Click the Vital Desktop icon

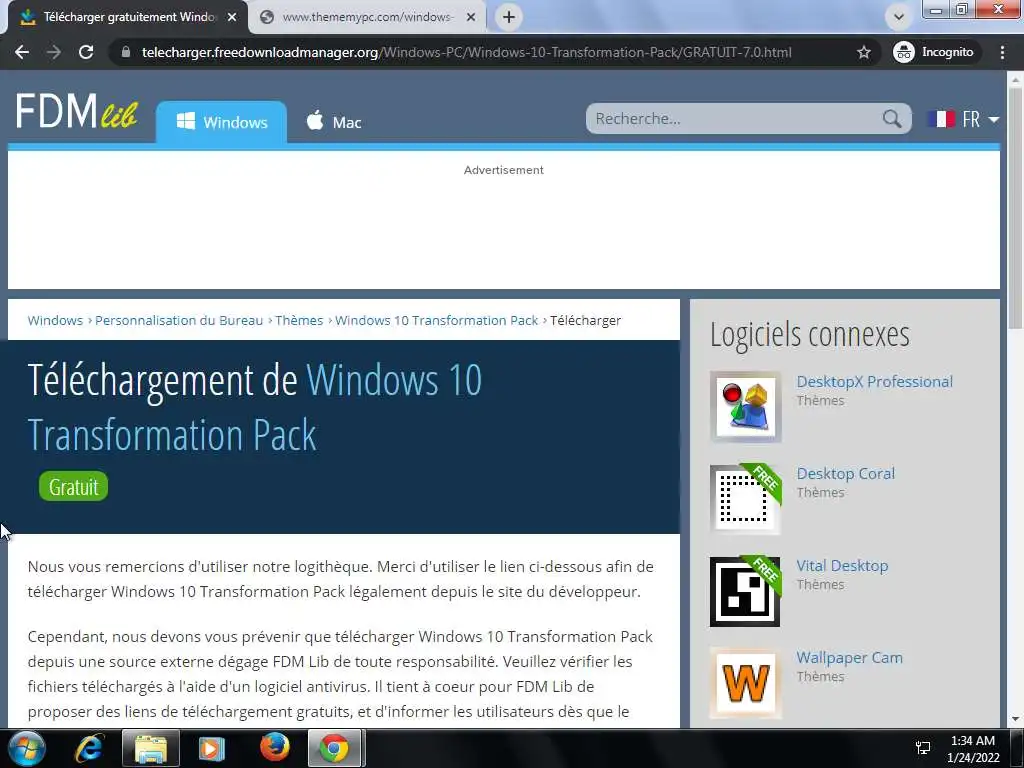point(745,591)
